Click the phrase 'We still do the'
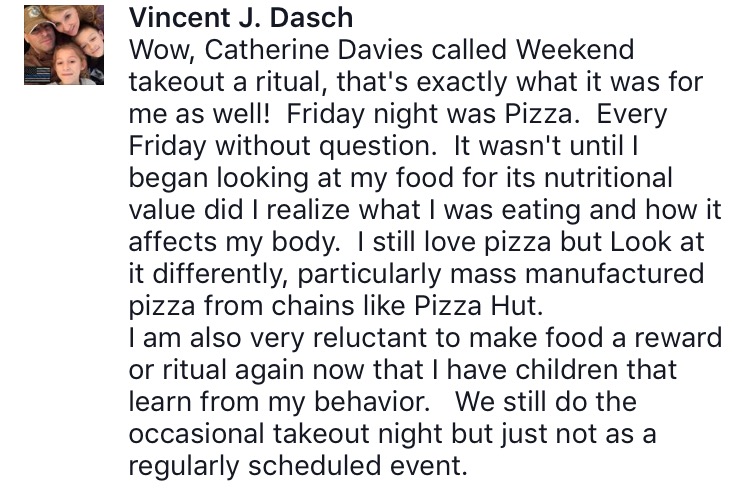Screen dimensions: 750x488 coord(546,402)
